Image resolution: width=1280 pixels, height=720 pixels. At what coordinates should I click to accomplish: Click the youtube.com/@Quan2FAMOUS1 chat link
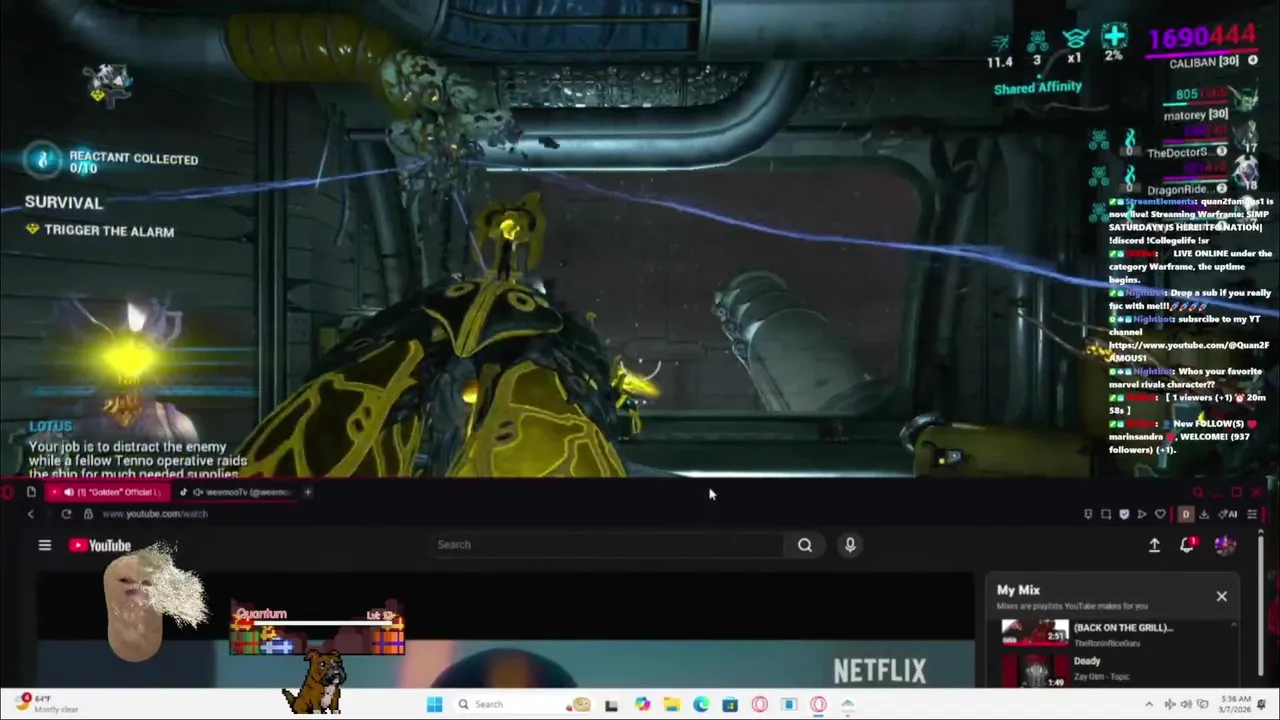point(1189,351)
